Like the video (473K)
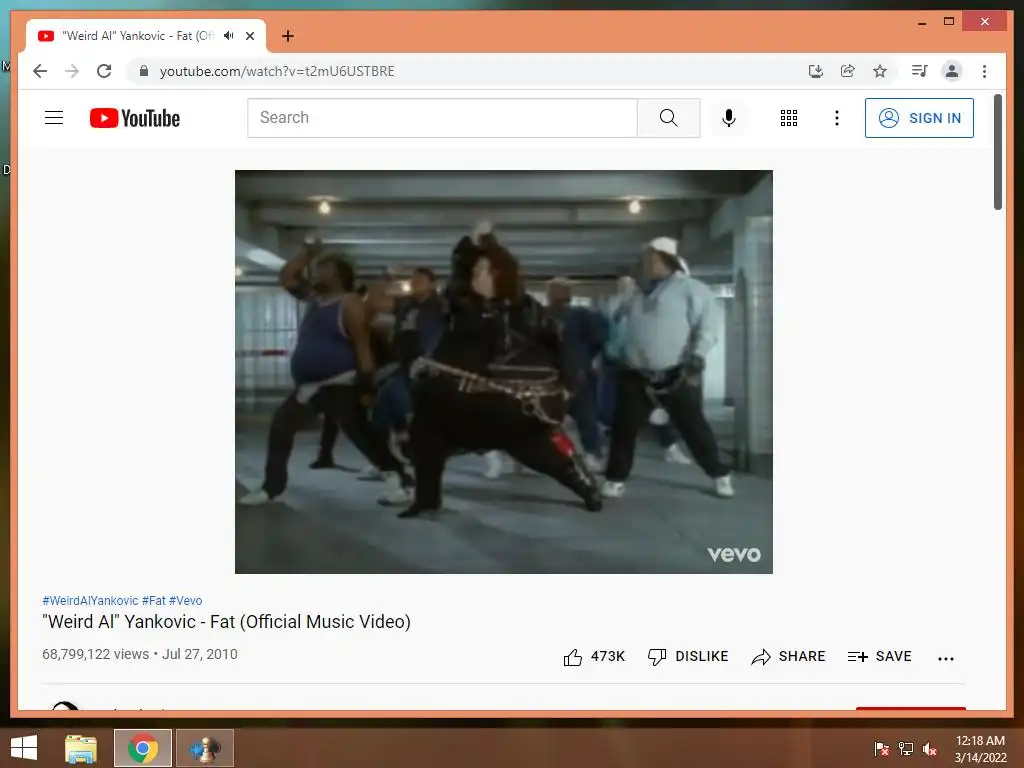This screenshot has width=1024, height=768. (x=594, y=656)
